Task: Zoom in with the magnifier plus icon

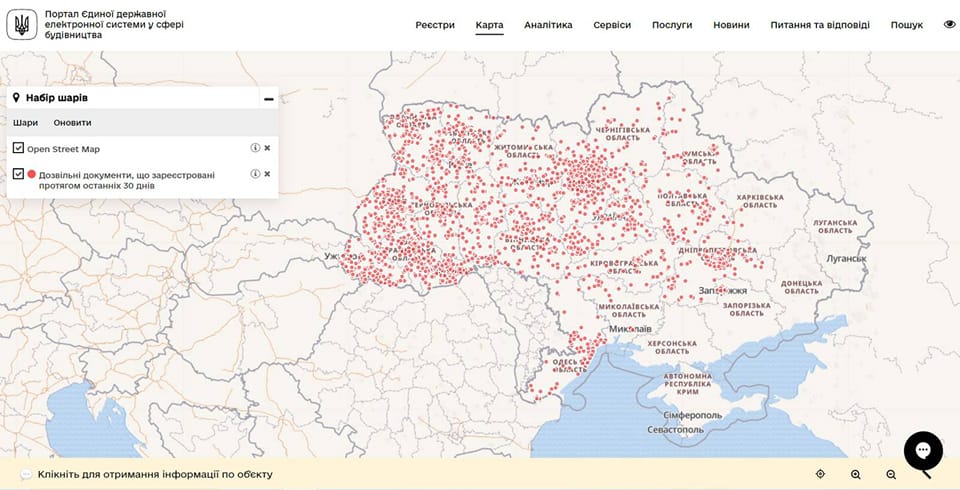Action: [x=856, y=474]
